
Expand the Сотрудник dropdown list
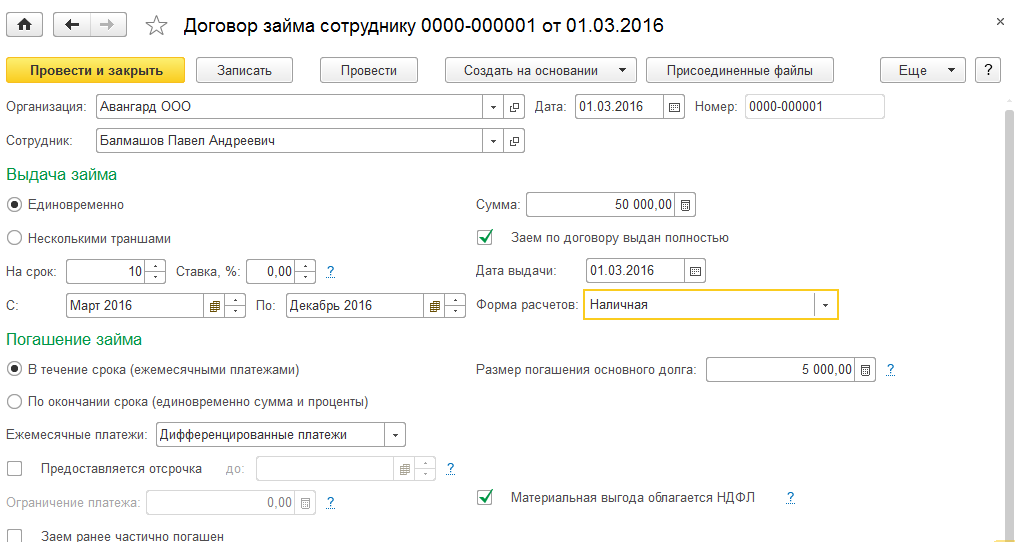click(x=493, y=141)
